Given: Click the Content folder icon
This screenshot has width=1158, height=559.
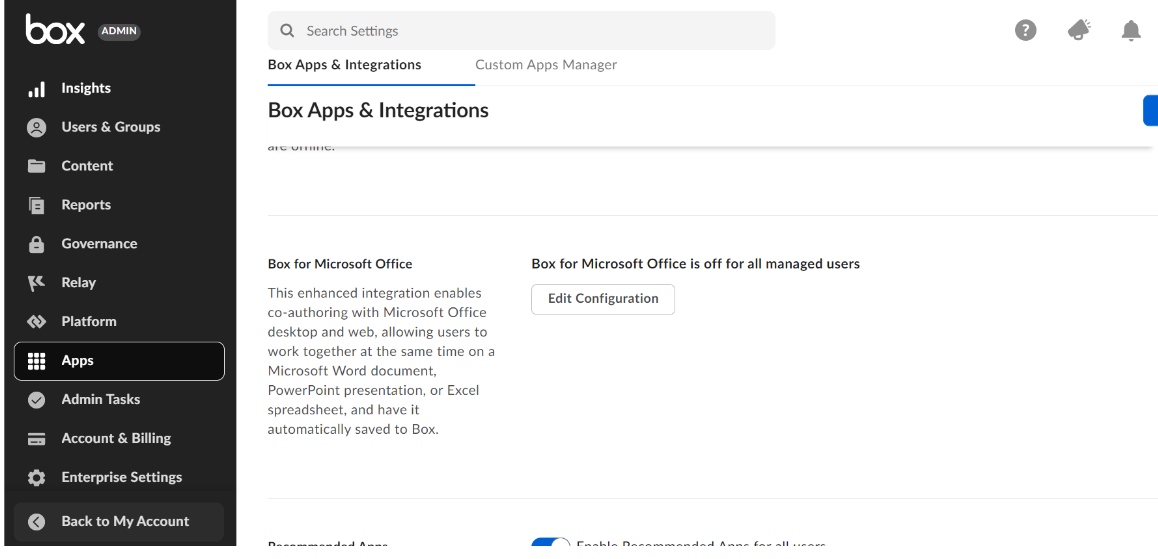Looking at the screenshot, I should (36, 166).
